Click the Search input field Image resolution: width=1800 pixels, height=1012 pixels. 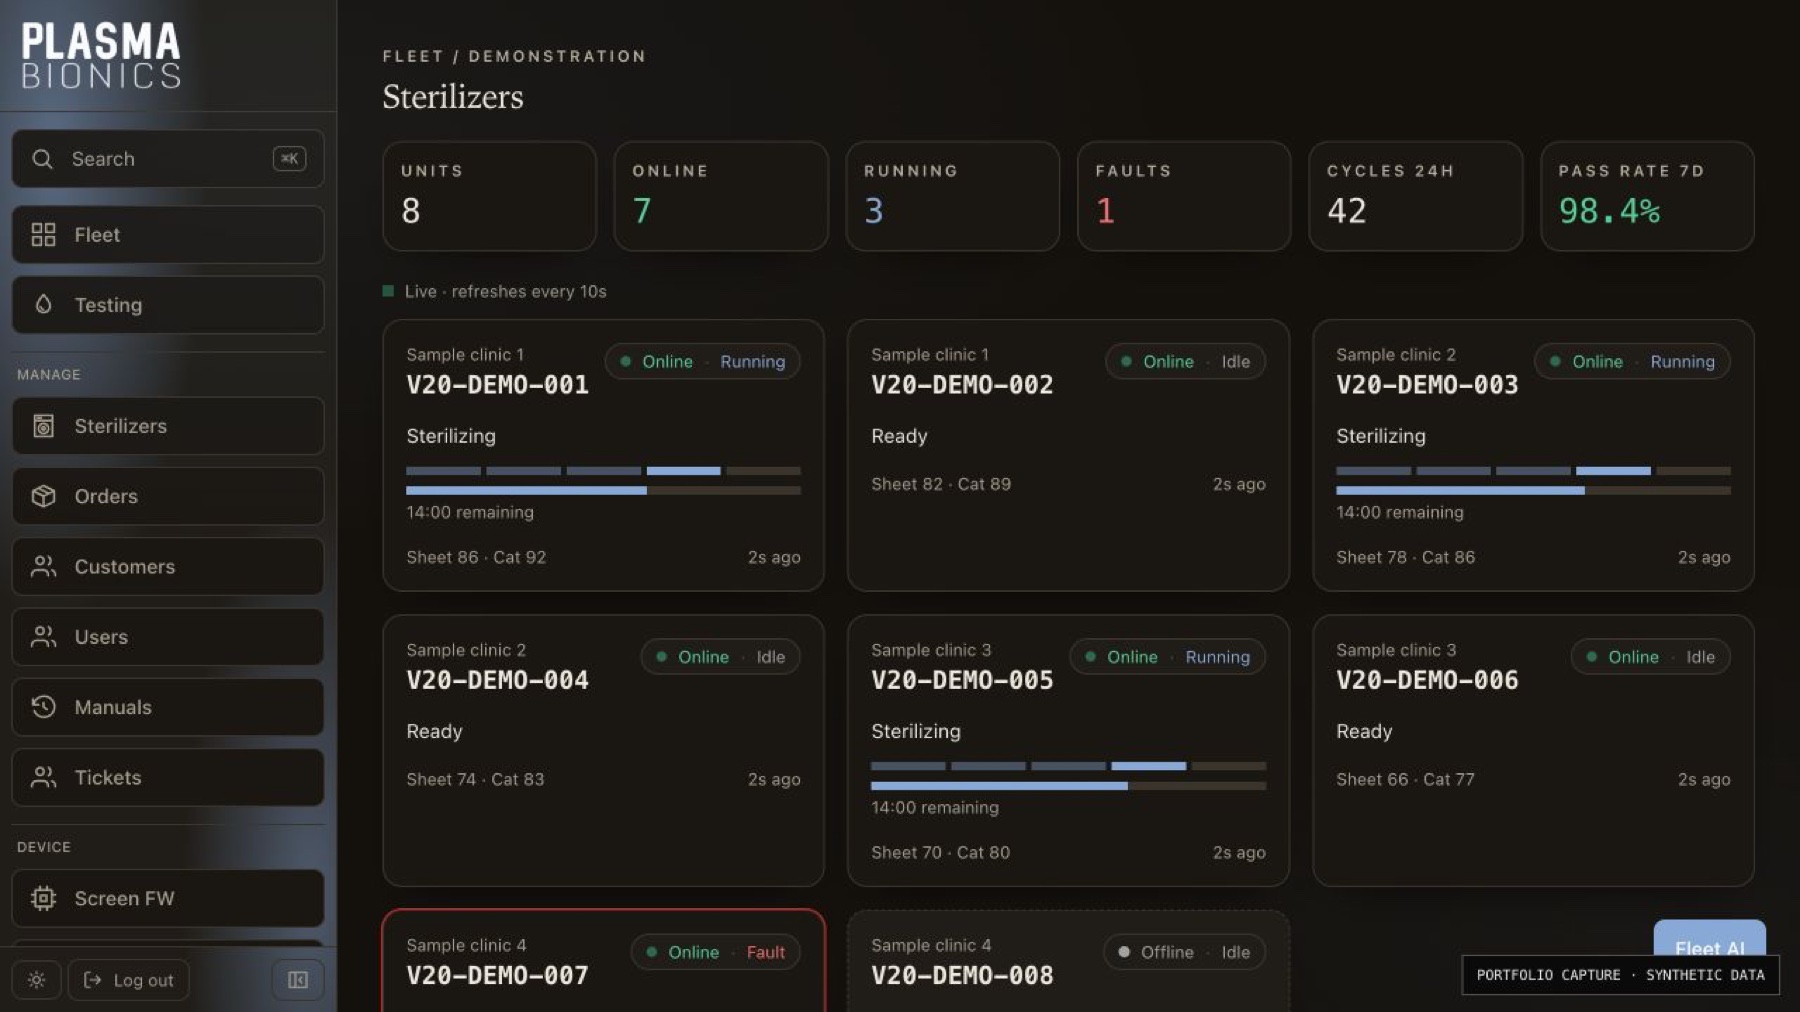[168, 159]
